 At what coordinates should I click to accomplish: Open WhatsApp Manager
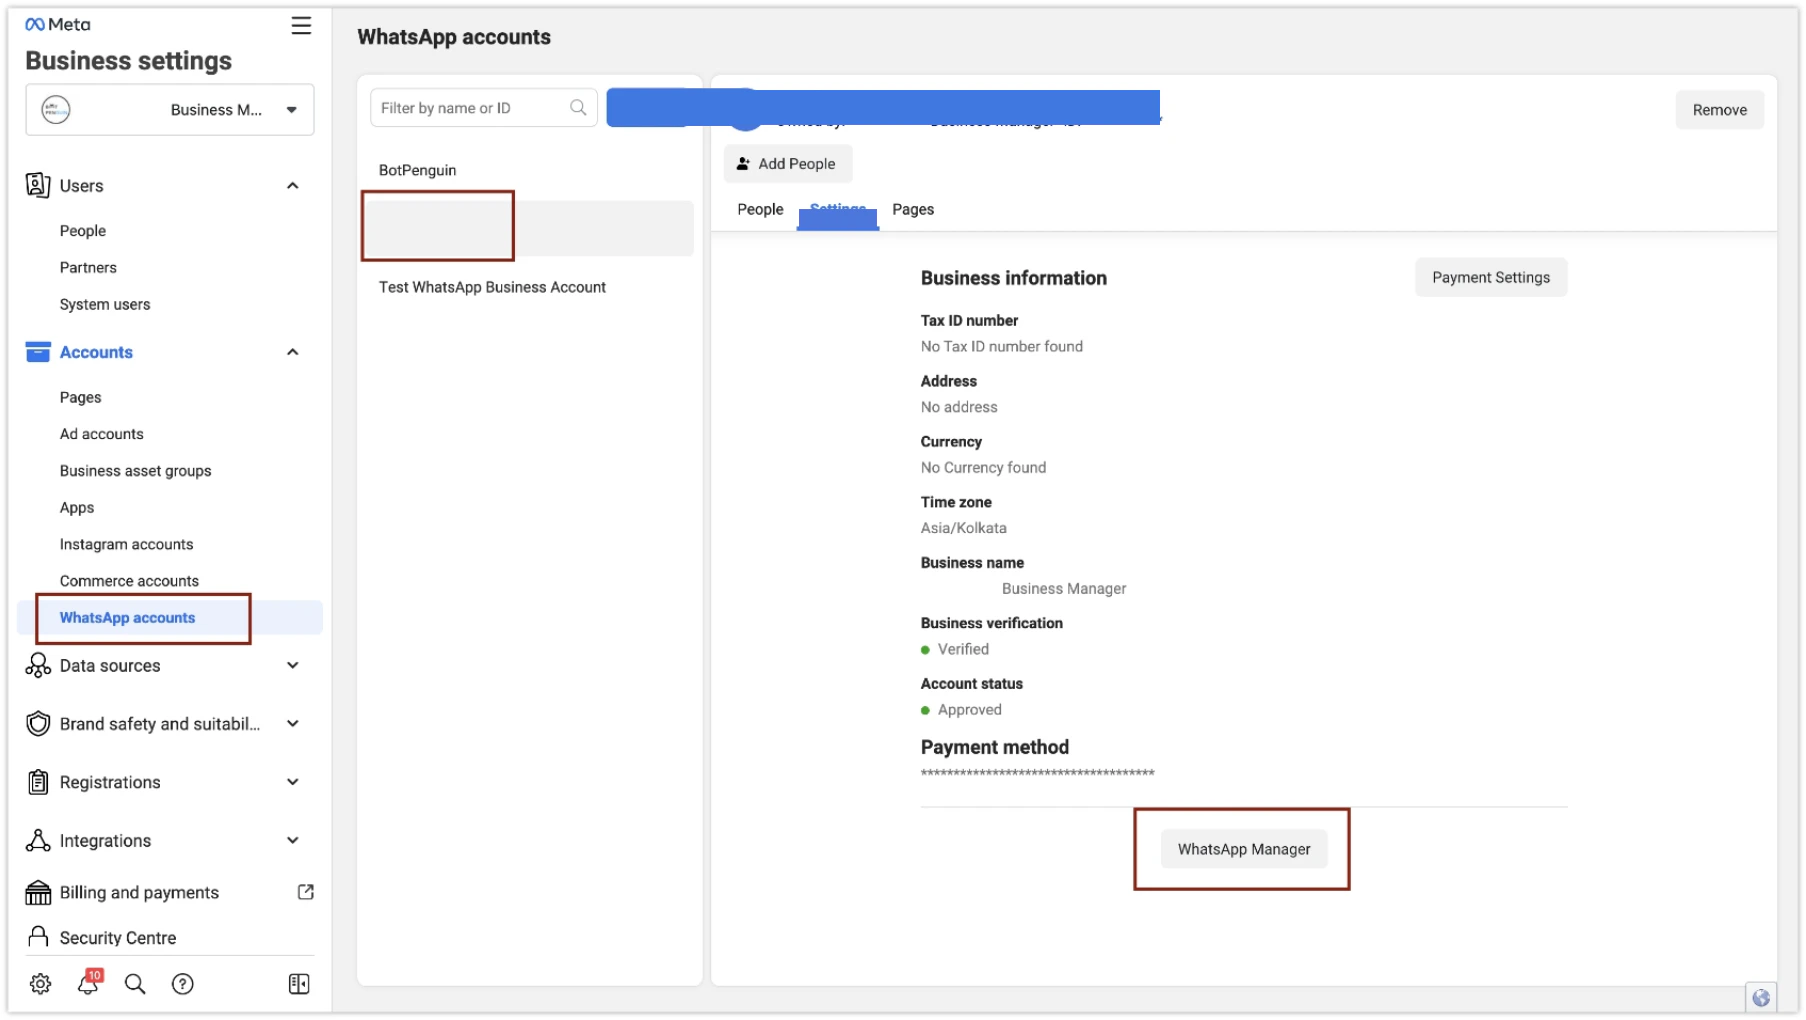[x=1243, y=849]
